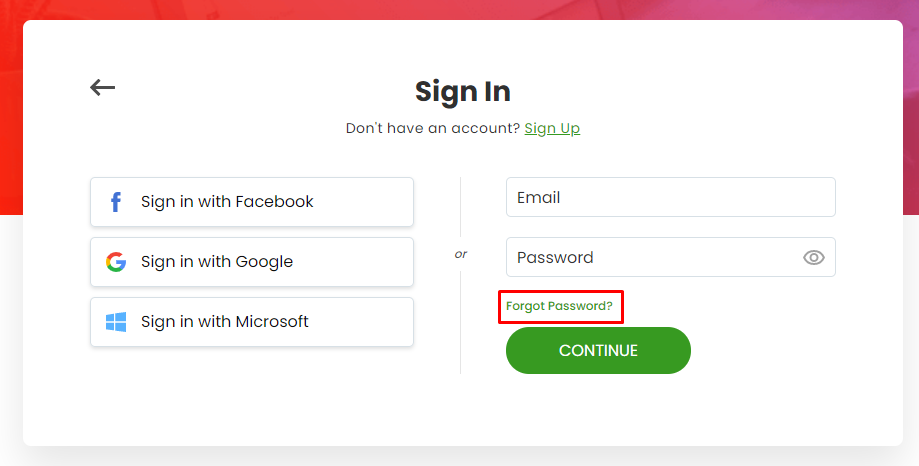Click the 'Sign In' heading

(x=463, y=92)
